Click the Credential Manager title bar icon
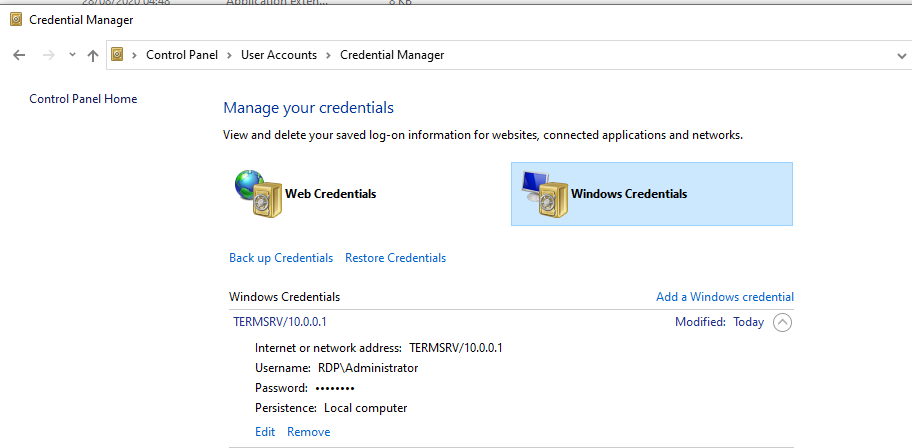912x448 pixels. click(14, 19)
